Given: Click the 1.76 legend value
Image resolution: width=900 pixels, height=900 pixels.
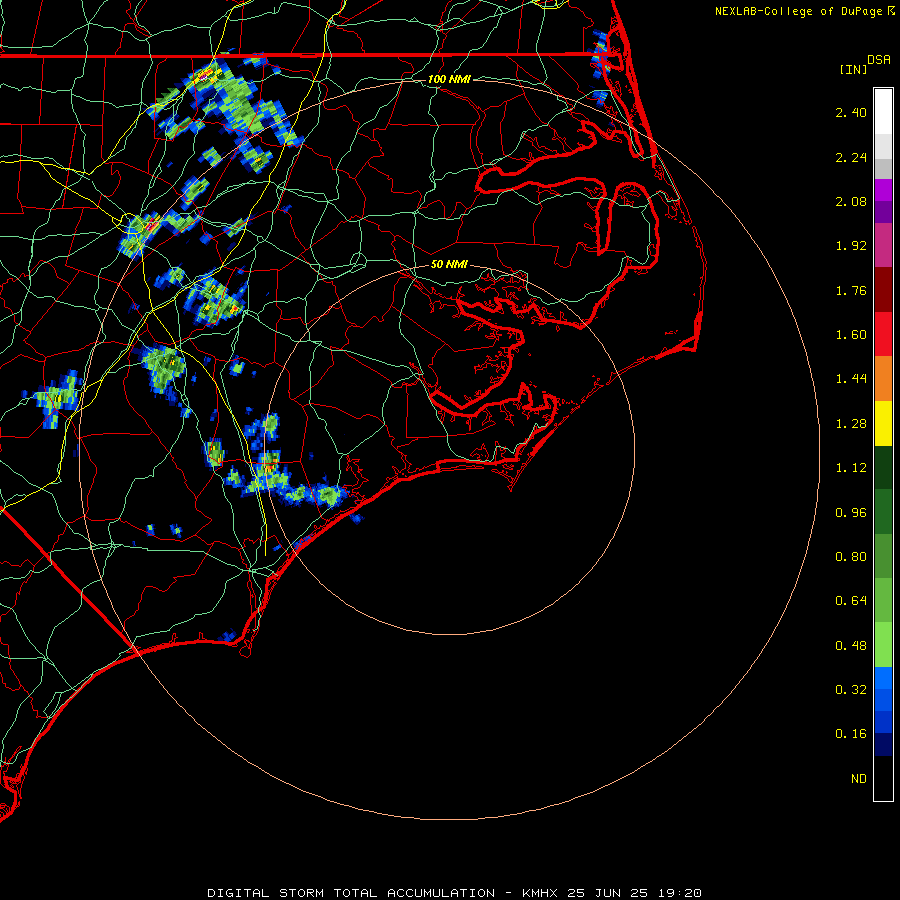Looking at the screenshot, I should pyautogui.click(x=851, y=290).
